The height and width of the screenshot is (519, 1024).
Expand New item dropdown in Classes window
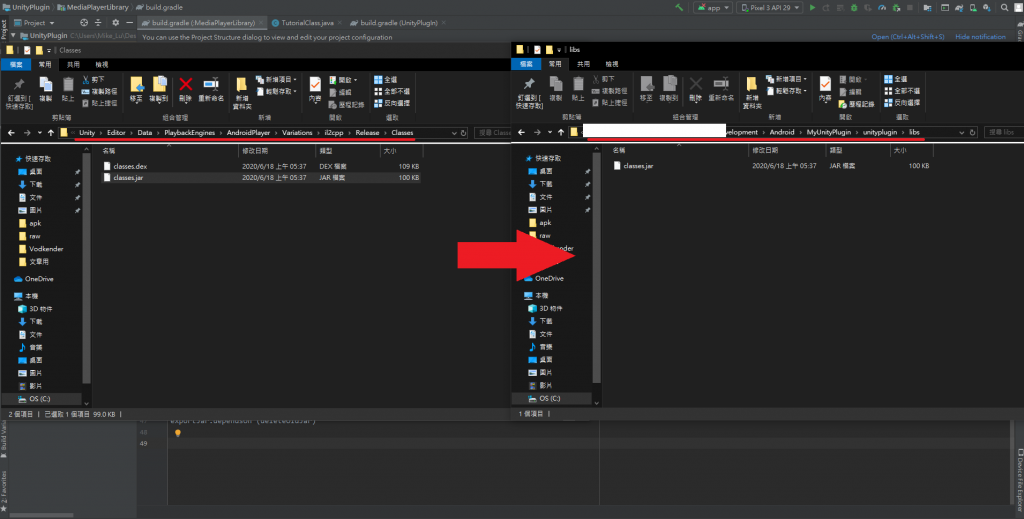[277, 80]
